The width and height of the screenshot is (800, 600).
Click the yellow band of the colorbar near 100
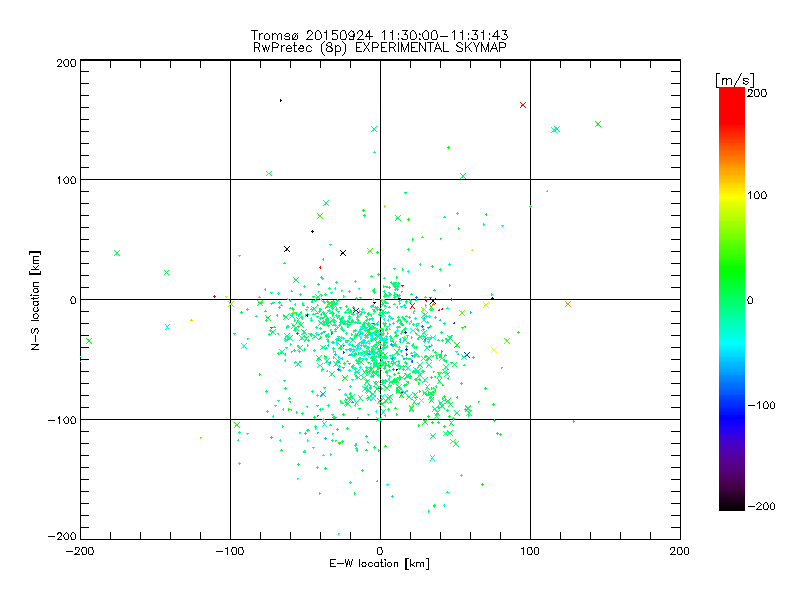(x=732, y=195)
